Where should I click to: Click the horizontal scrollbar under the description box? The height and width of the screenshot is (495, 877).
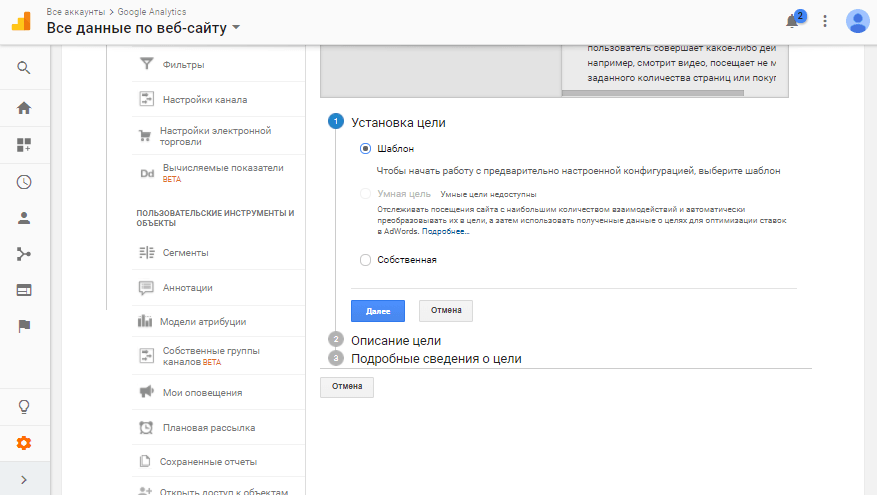tap(652, 93)
